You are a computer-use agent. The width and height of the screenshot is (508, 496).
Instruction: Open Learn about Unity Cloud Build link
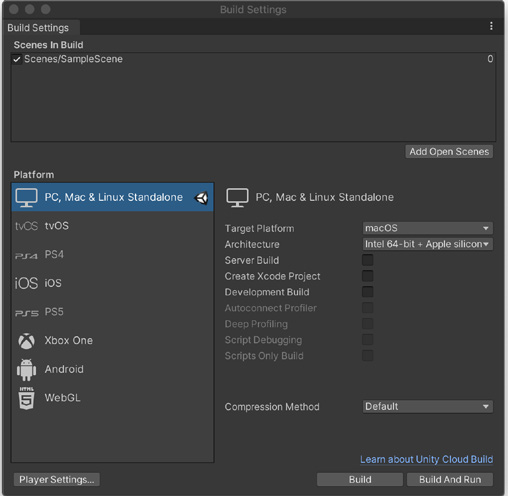426,460
